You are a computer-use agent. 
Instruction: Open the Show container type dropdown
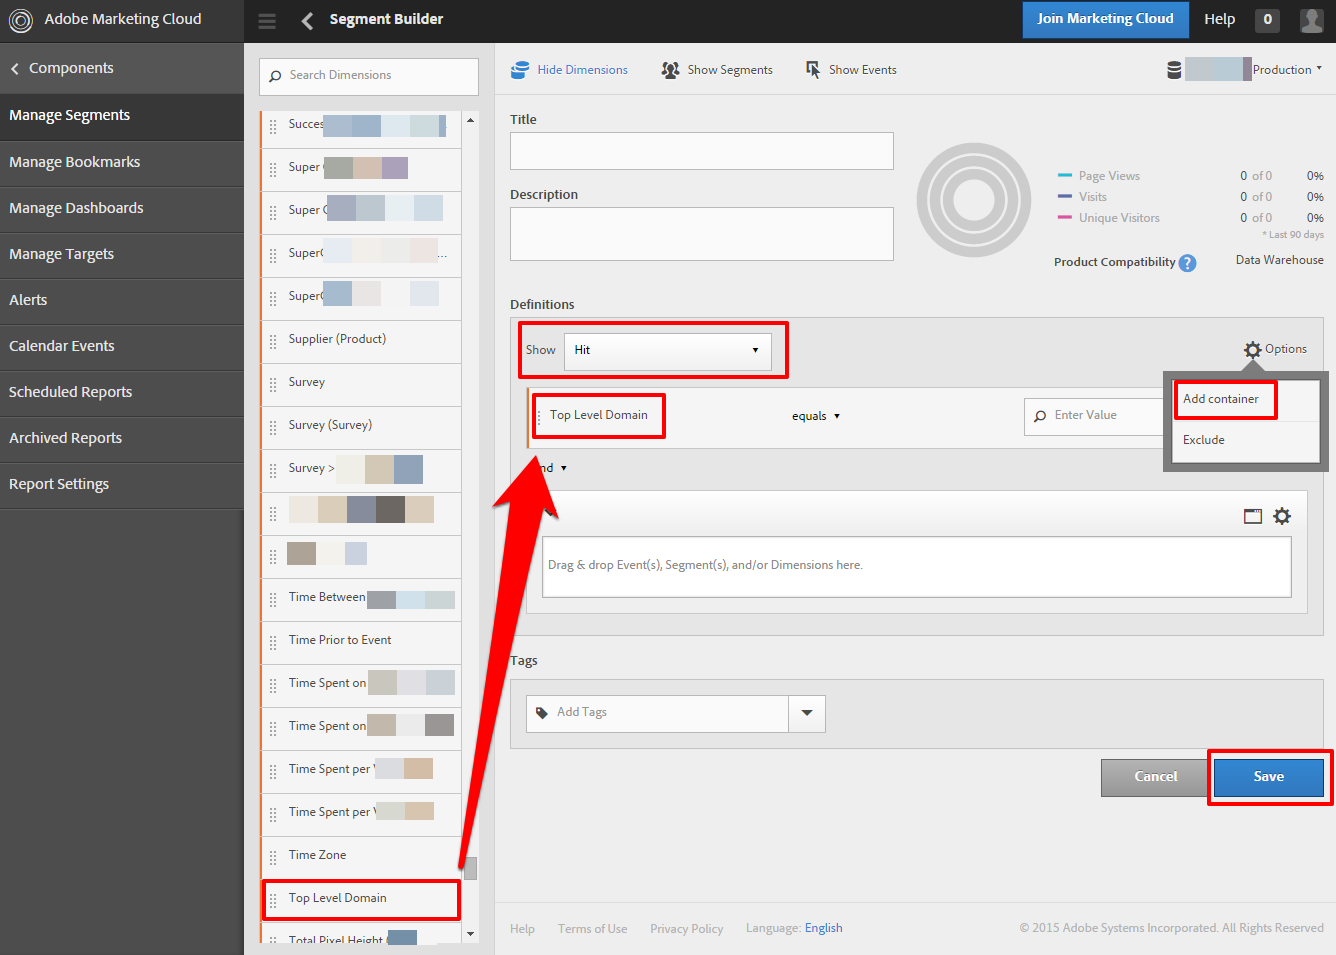coord(667,351)
